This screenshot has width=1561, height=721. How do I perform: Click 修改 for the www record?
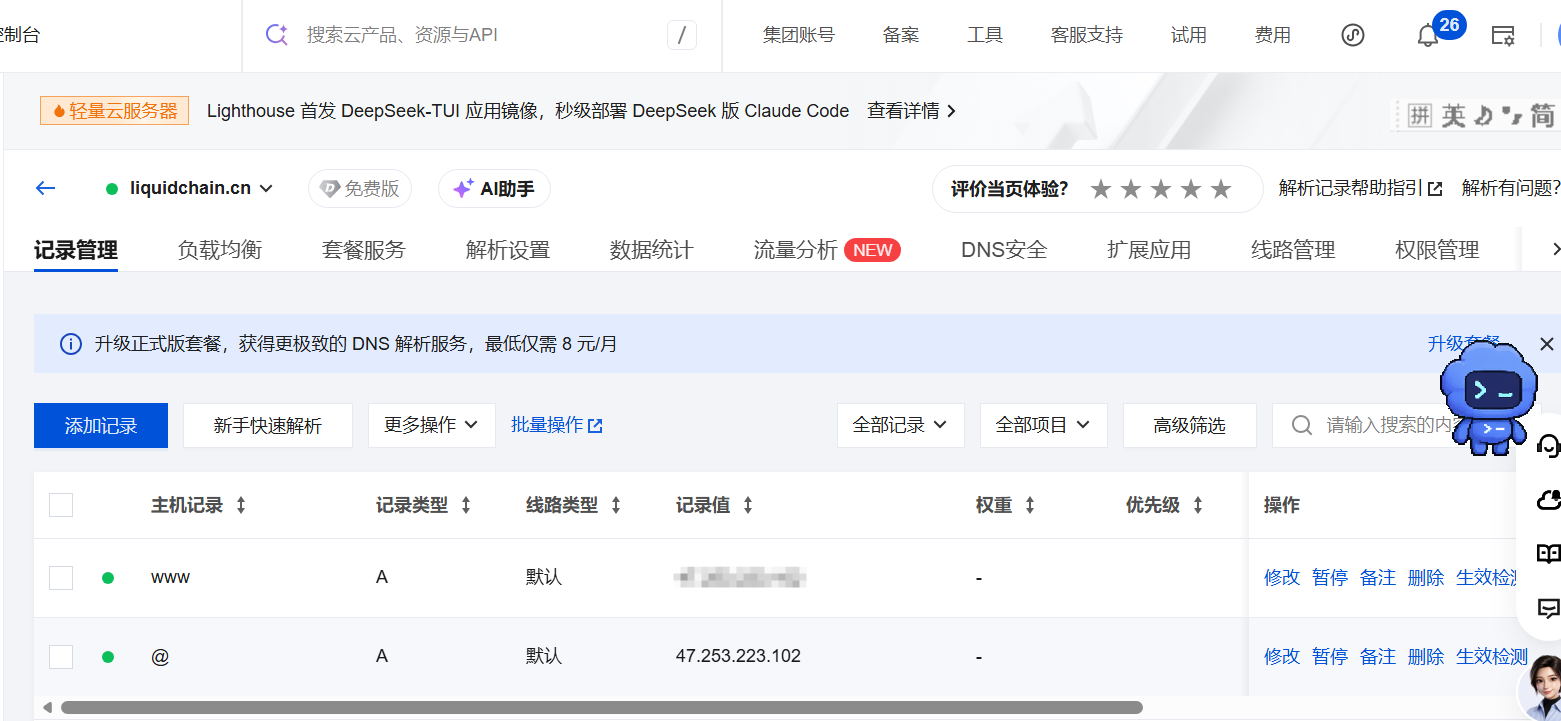pos(1282,577)
